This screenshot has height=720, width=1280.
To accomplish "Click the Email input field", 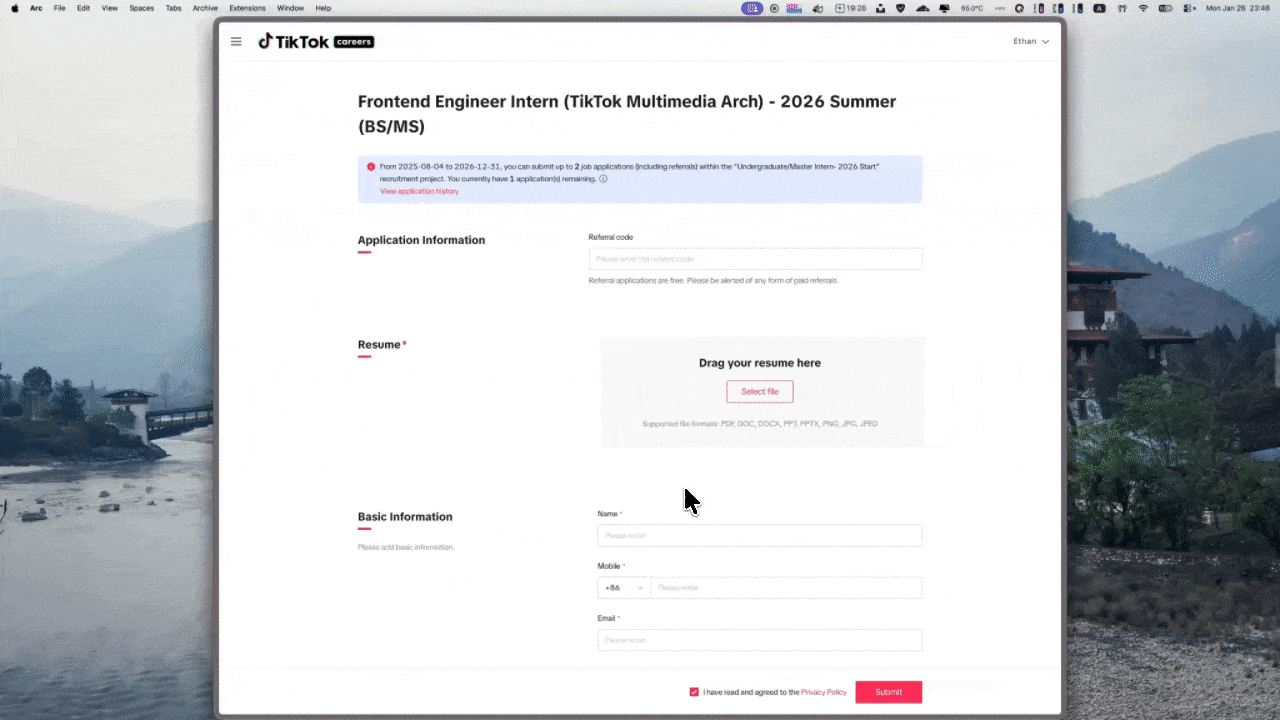I will click(759, 640).
